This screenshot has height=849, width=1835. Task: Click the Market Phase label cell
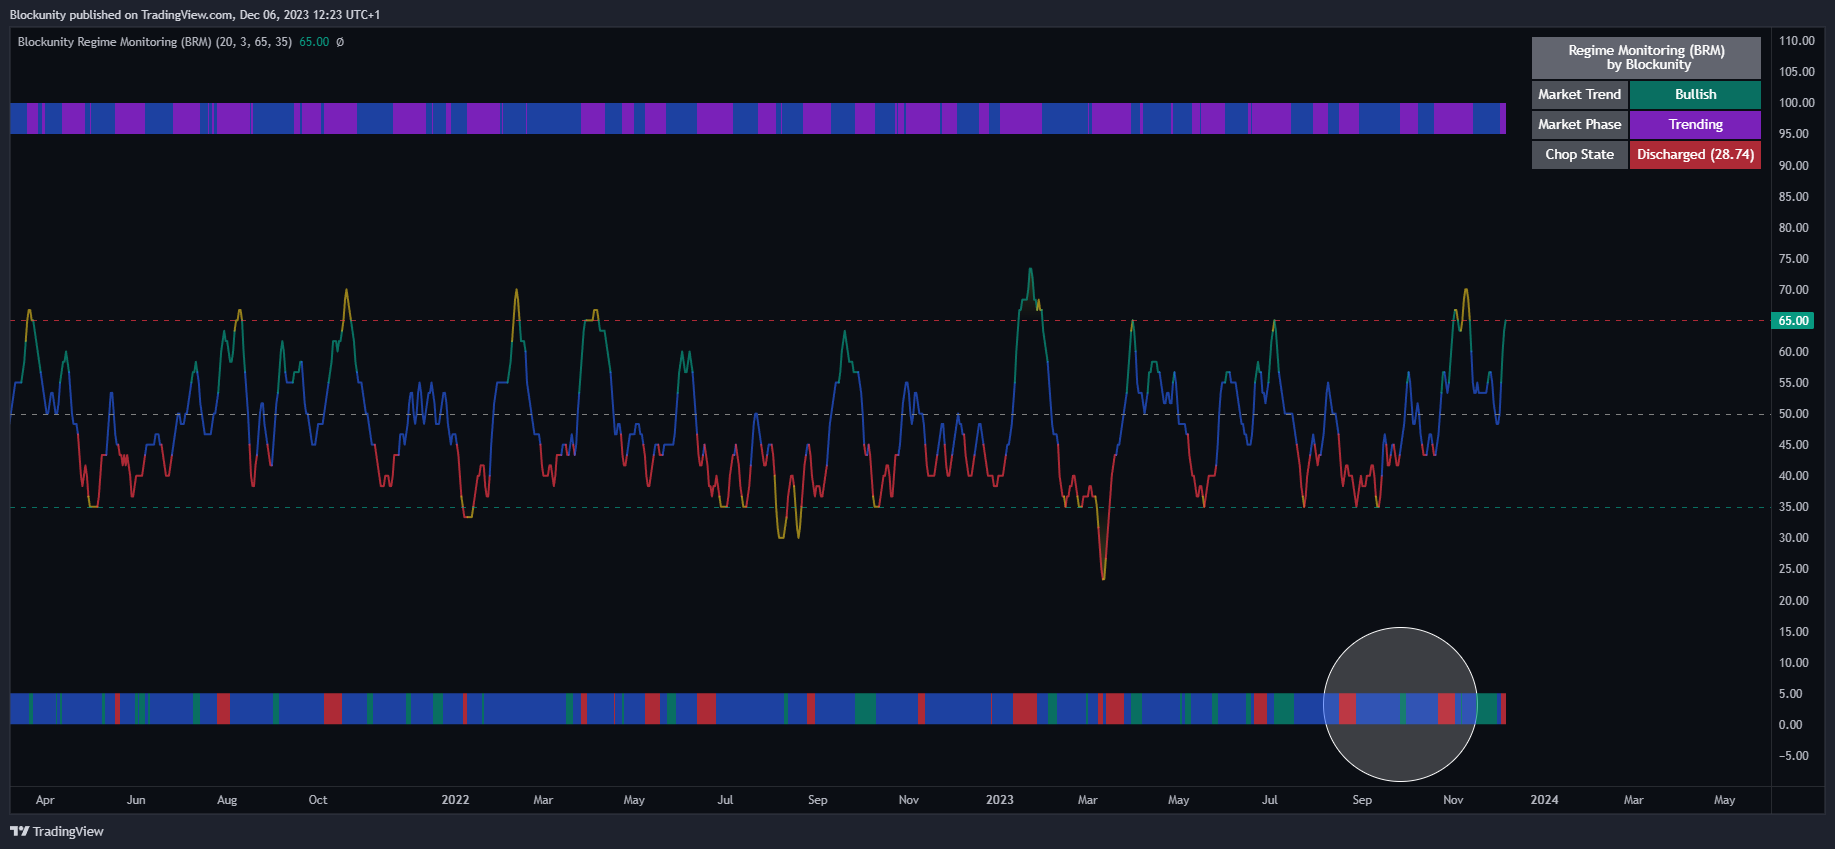tap(1580, 125)
